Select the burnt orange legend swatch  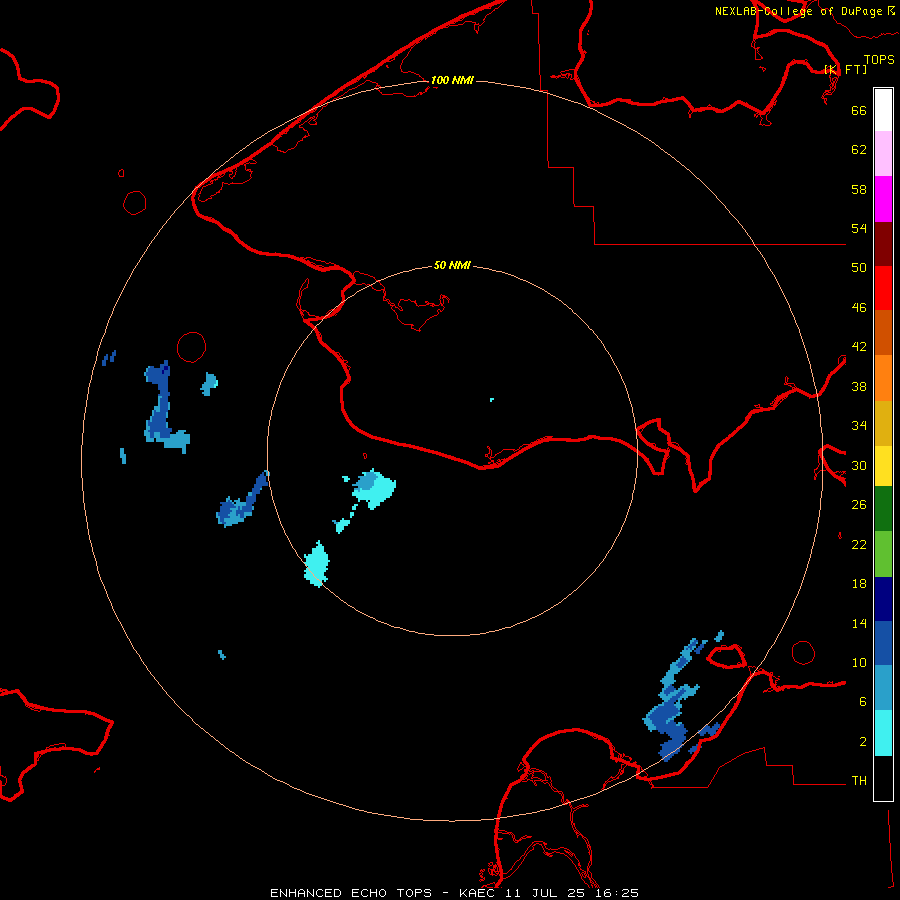click(883, 332)
